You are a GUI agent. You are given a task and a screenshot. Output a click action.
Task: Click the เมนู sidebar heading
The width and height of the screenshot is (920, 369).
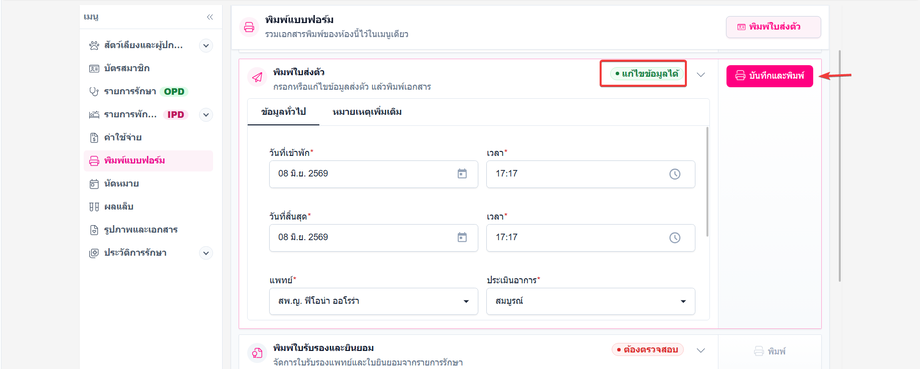91,17
